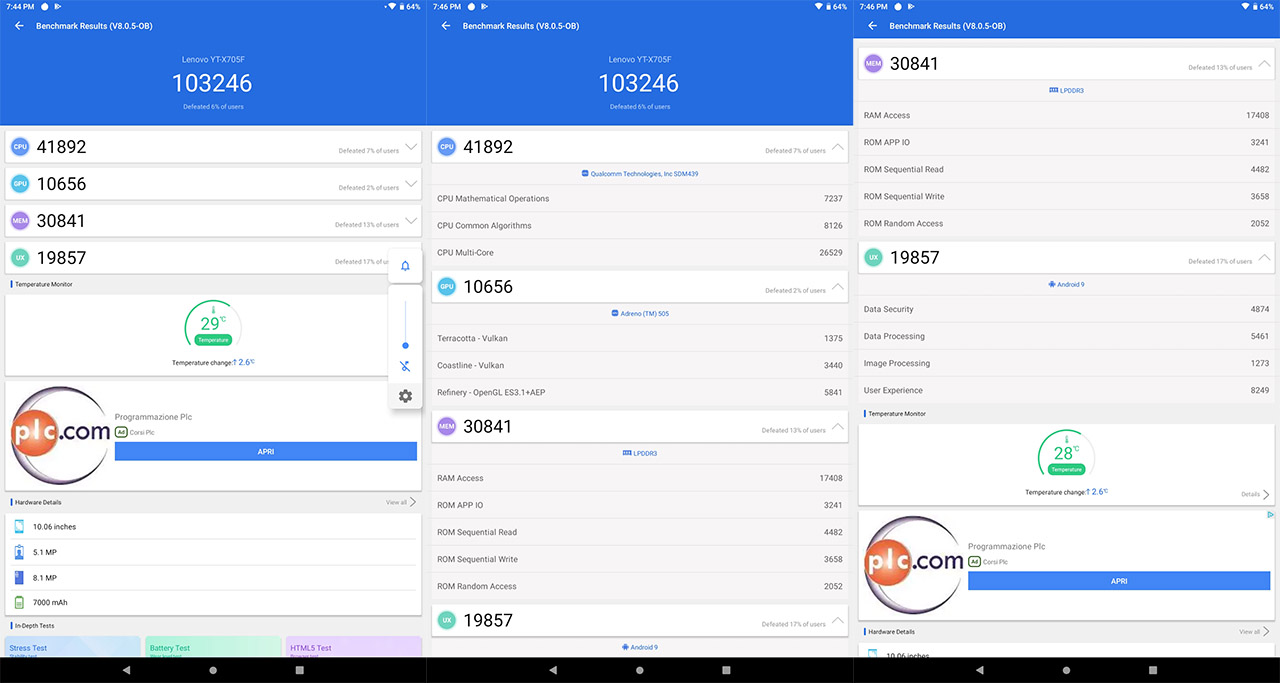Select Coastline - Vulkan row
Viewport: 1280px width, 683px height.
(x=640, y=366)
